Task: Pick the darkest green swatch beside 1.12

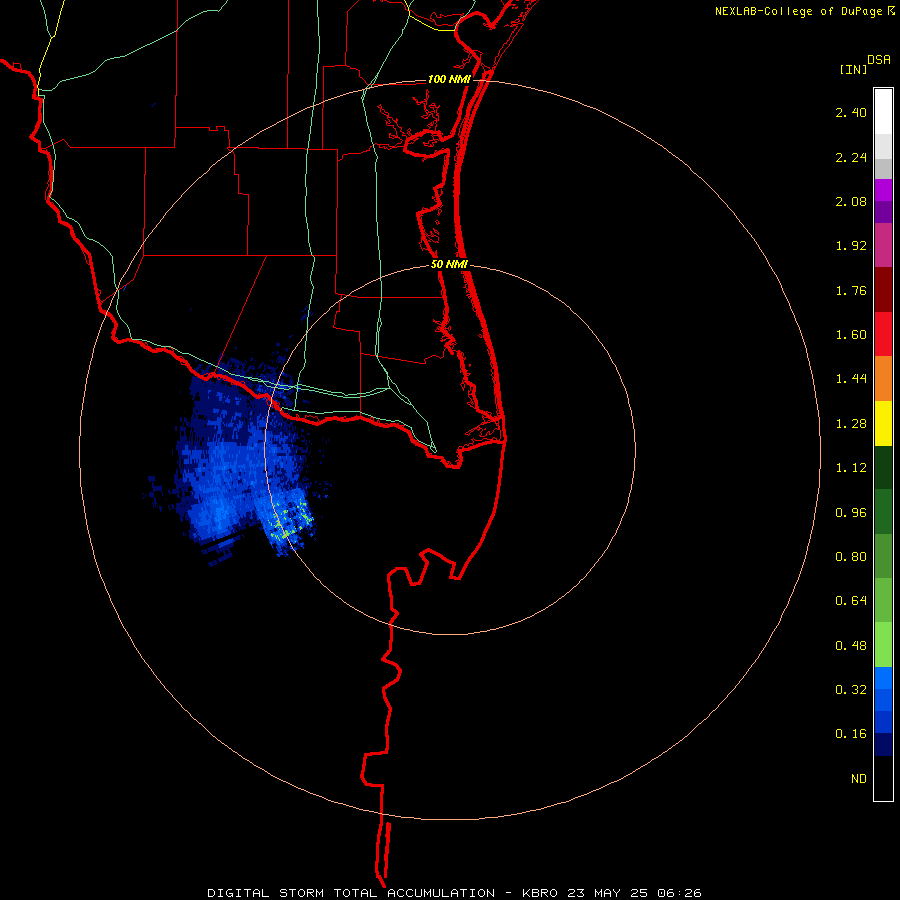Action: (x=883, y=468)
